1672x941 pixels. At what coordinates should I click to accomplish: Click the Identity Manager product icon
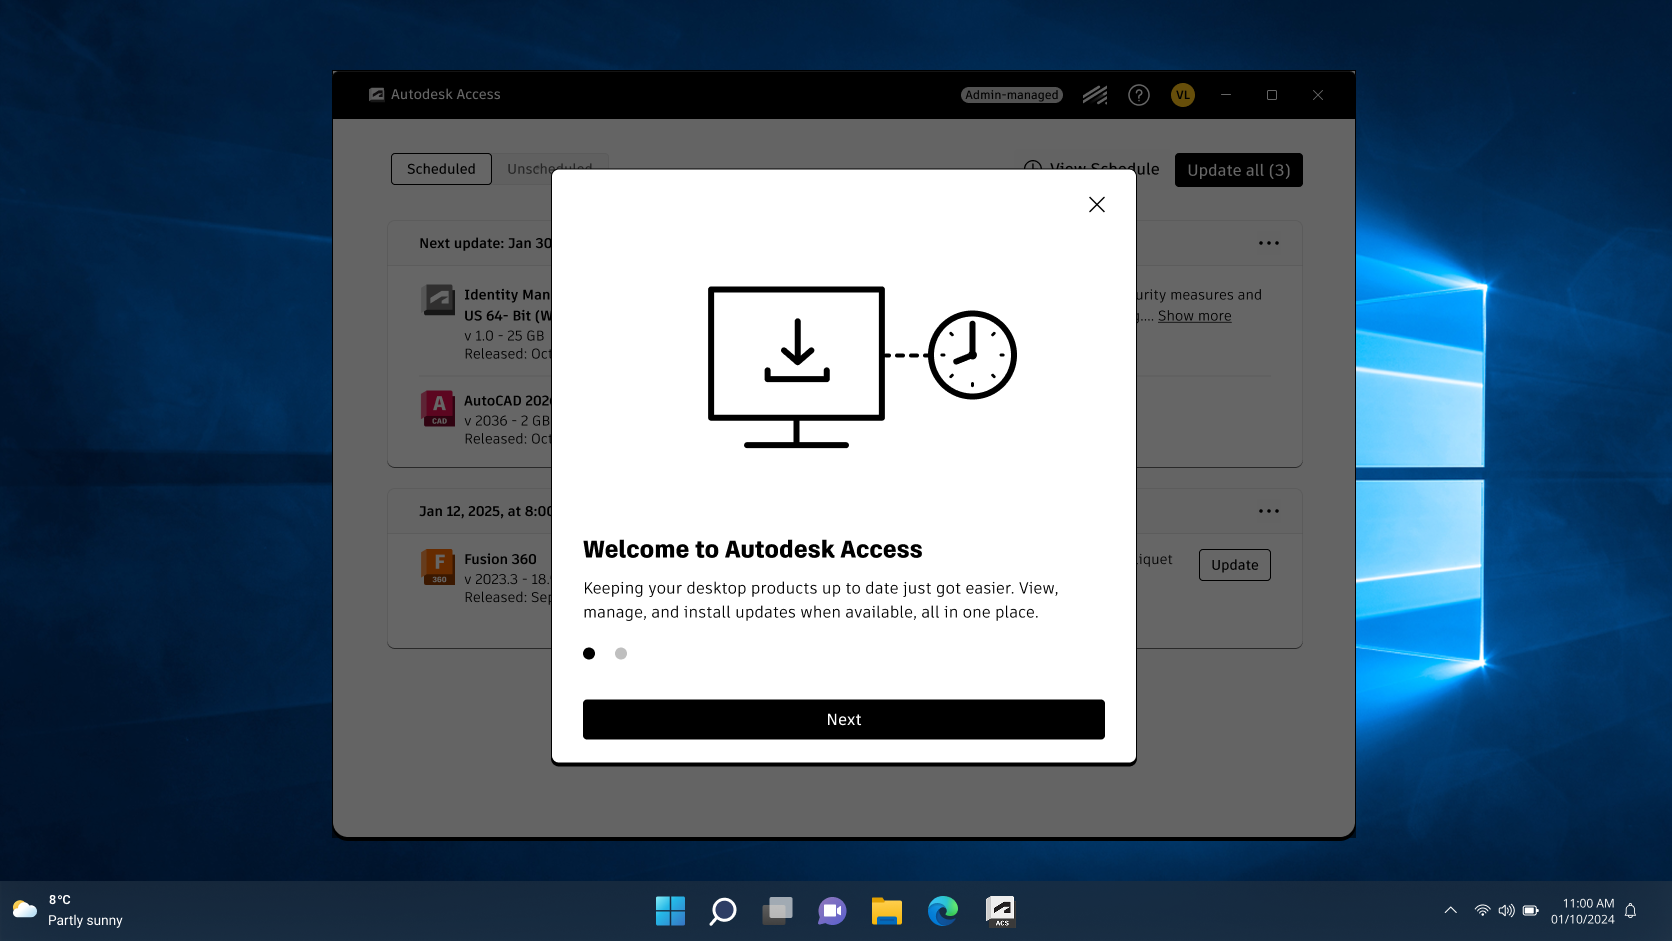coord(438,300)
